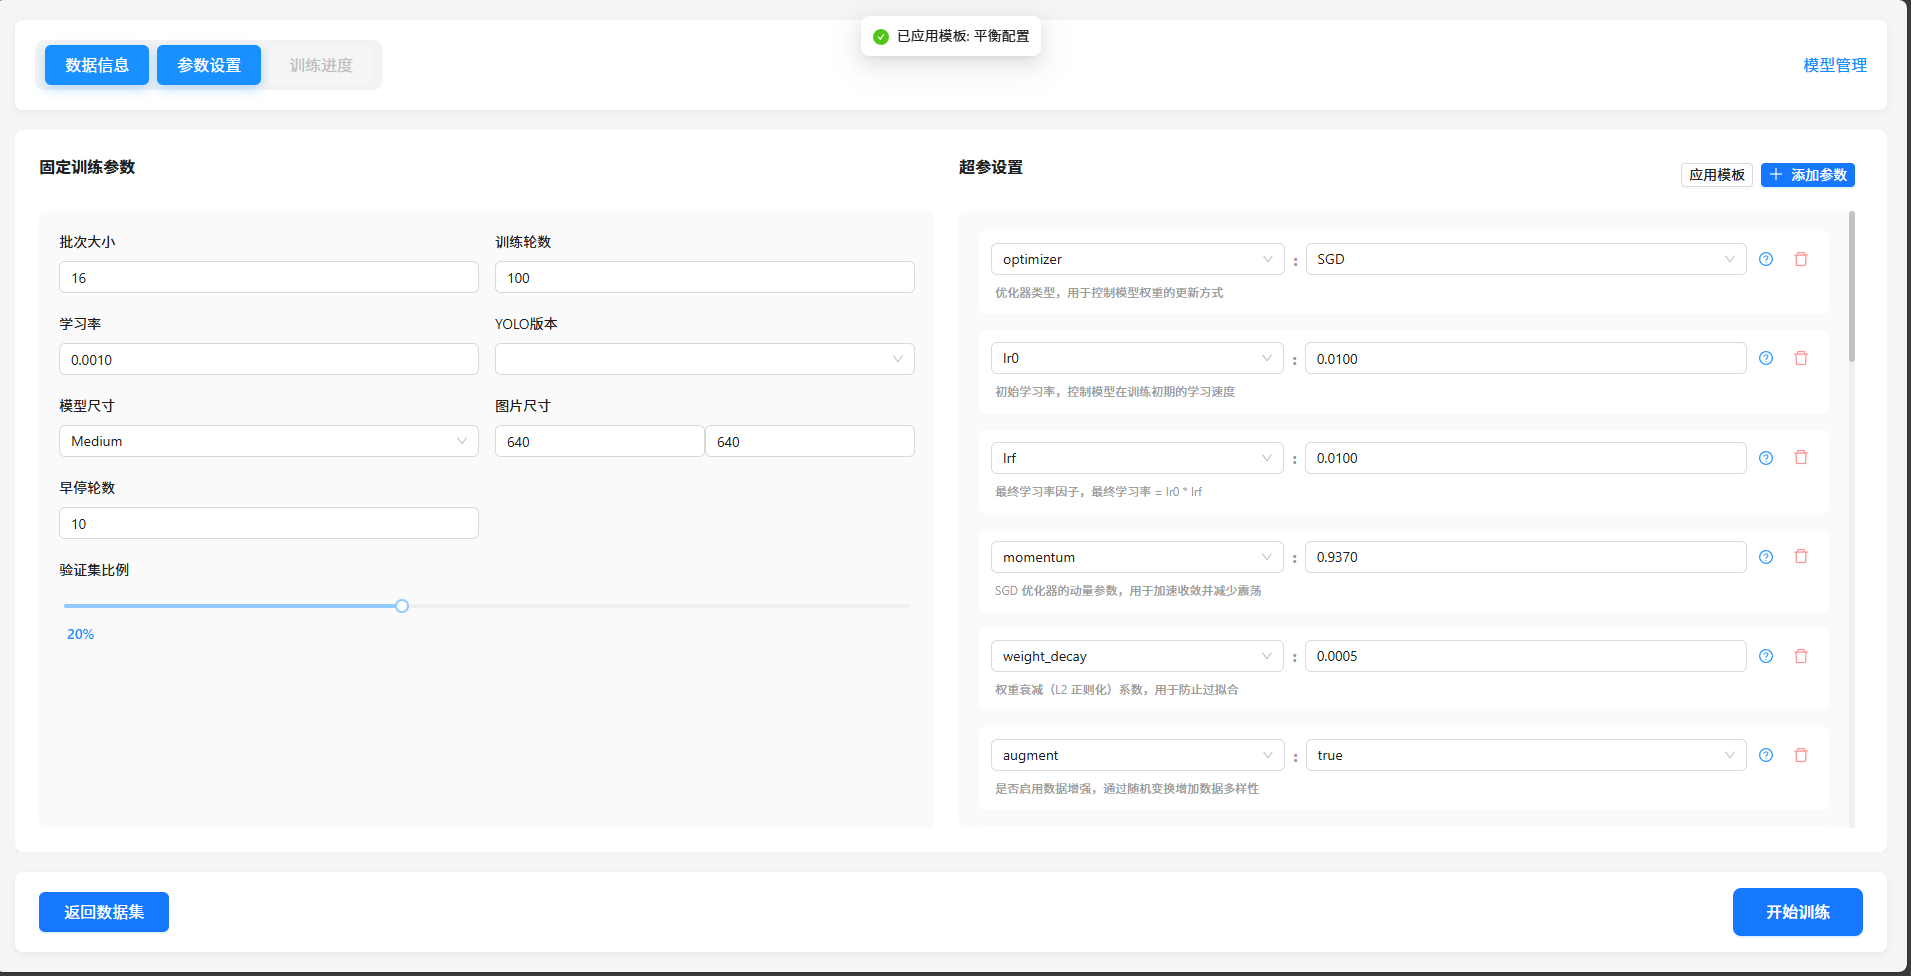Click the 批次大小 input field

(x=268, y=278)
